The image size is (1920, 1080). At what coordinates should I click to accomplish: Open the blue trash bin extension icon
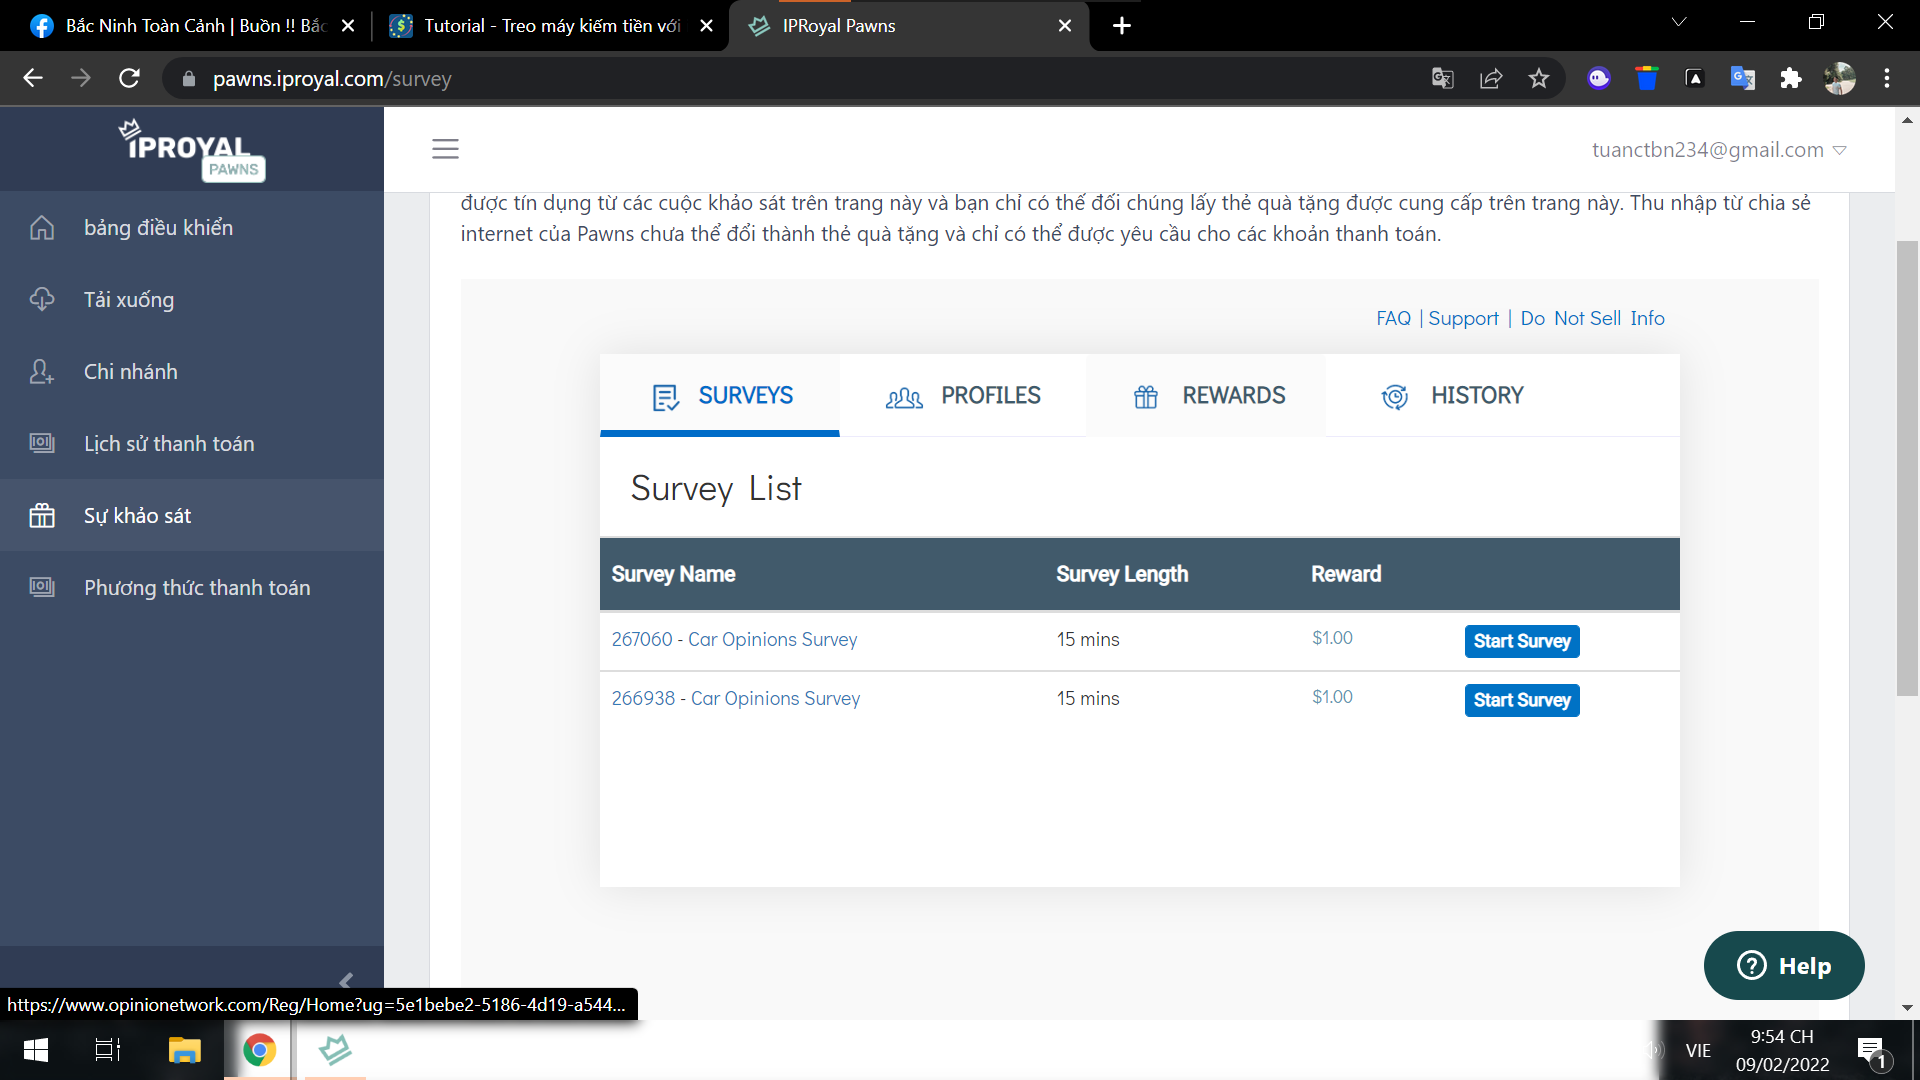[1647, 78]
